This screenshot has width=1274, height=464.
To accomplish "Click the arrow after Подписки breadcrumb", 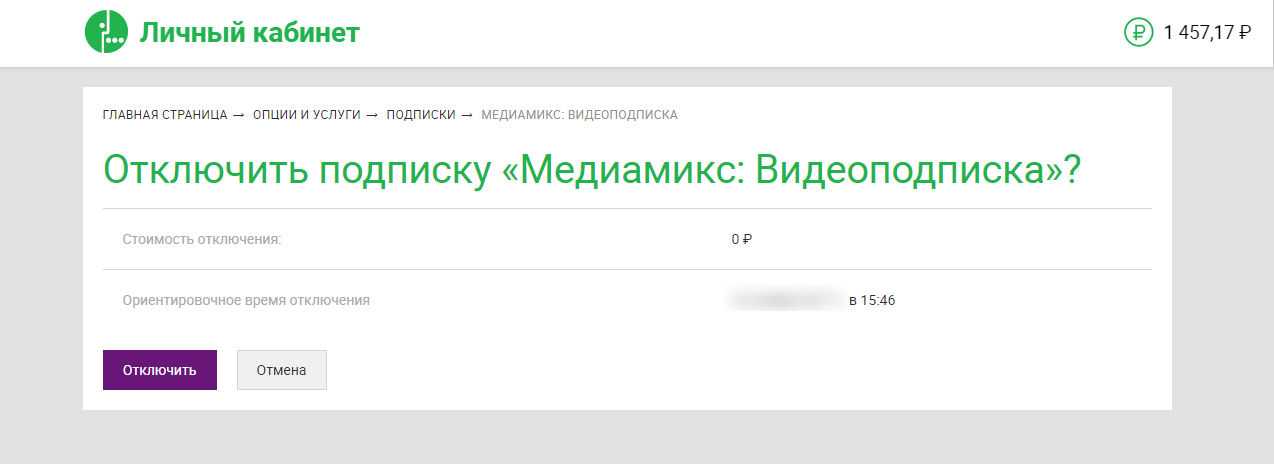I will [x=467, y=115].
